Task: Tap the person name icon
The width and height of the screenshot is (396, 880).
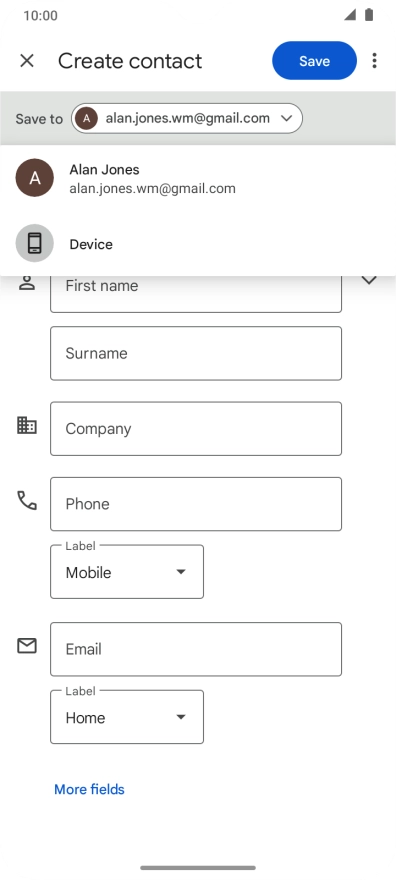Action: click(27, 282)
